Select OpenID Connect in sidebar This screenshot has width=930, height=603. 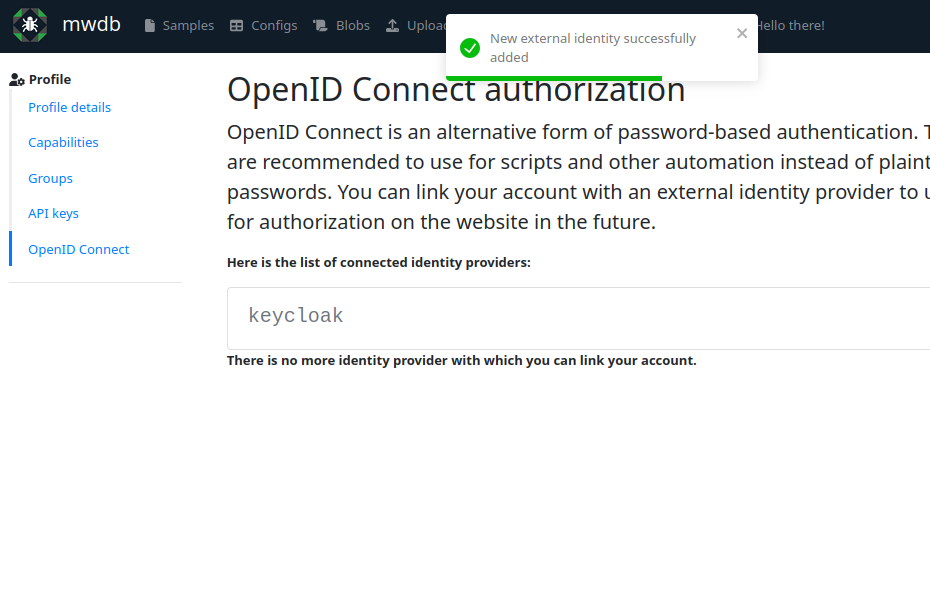pyautogui.click(x=78, y=249)
